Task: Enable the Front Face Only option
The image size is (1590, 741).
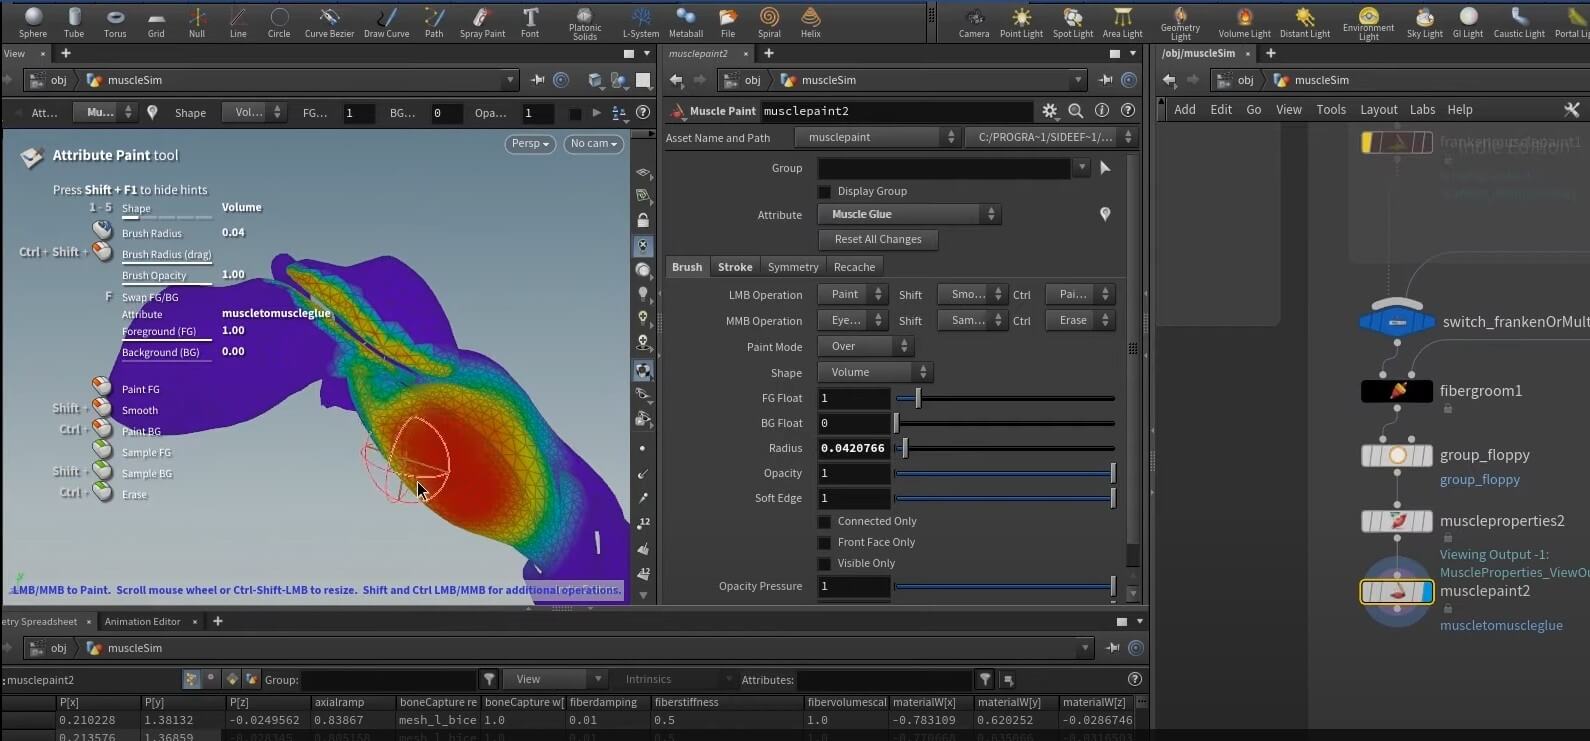Action: pyautogui.click(x=824, y=543)
